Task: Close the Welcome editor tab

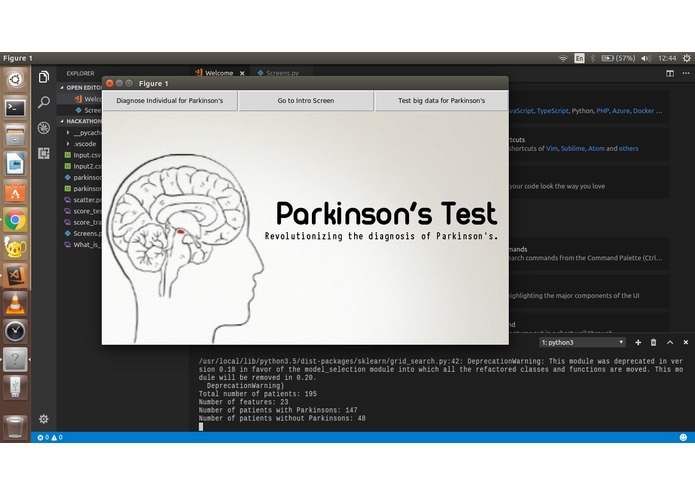Action: pos(242,73)
